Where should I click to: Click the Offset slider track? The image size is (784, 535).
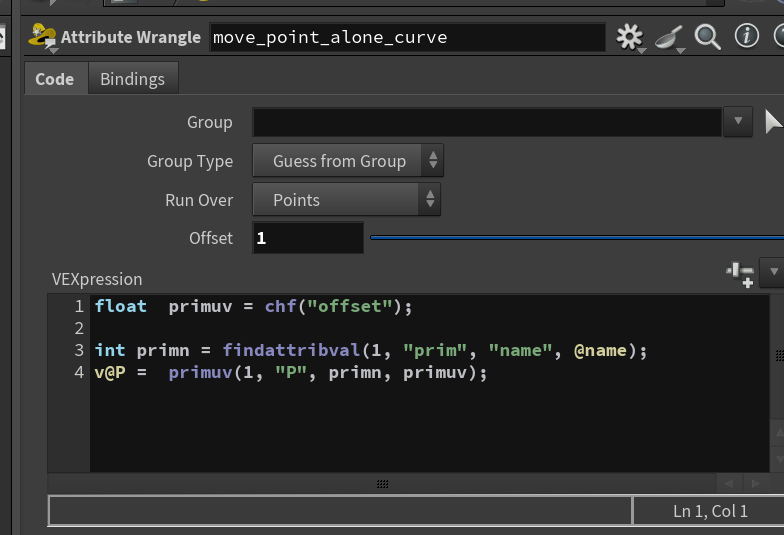pos(576,238)
